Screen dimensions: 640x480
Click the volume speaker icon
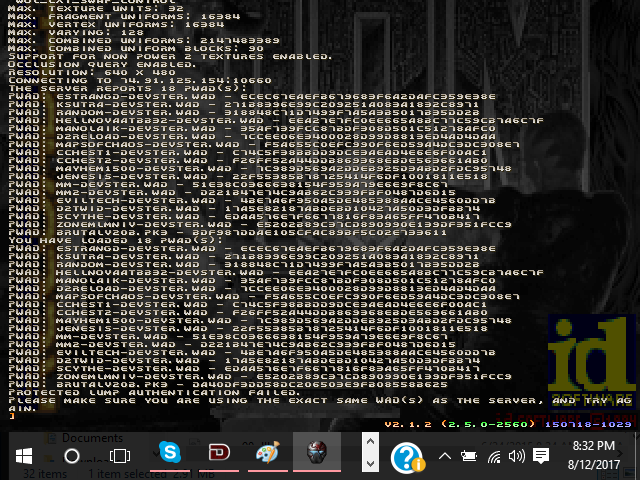pyautogui.click(x=516, y=456)
